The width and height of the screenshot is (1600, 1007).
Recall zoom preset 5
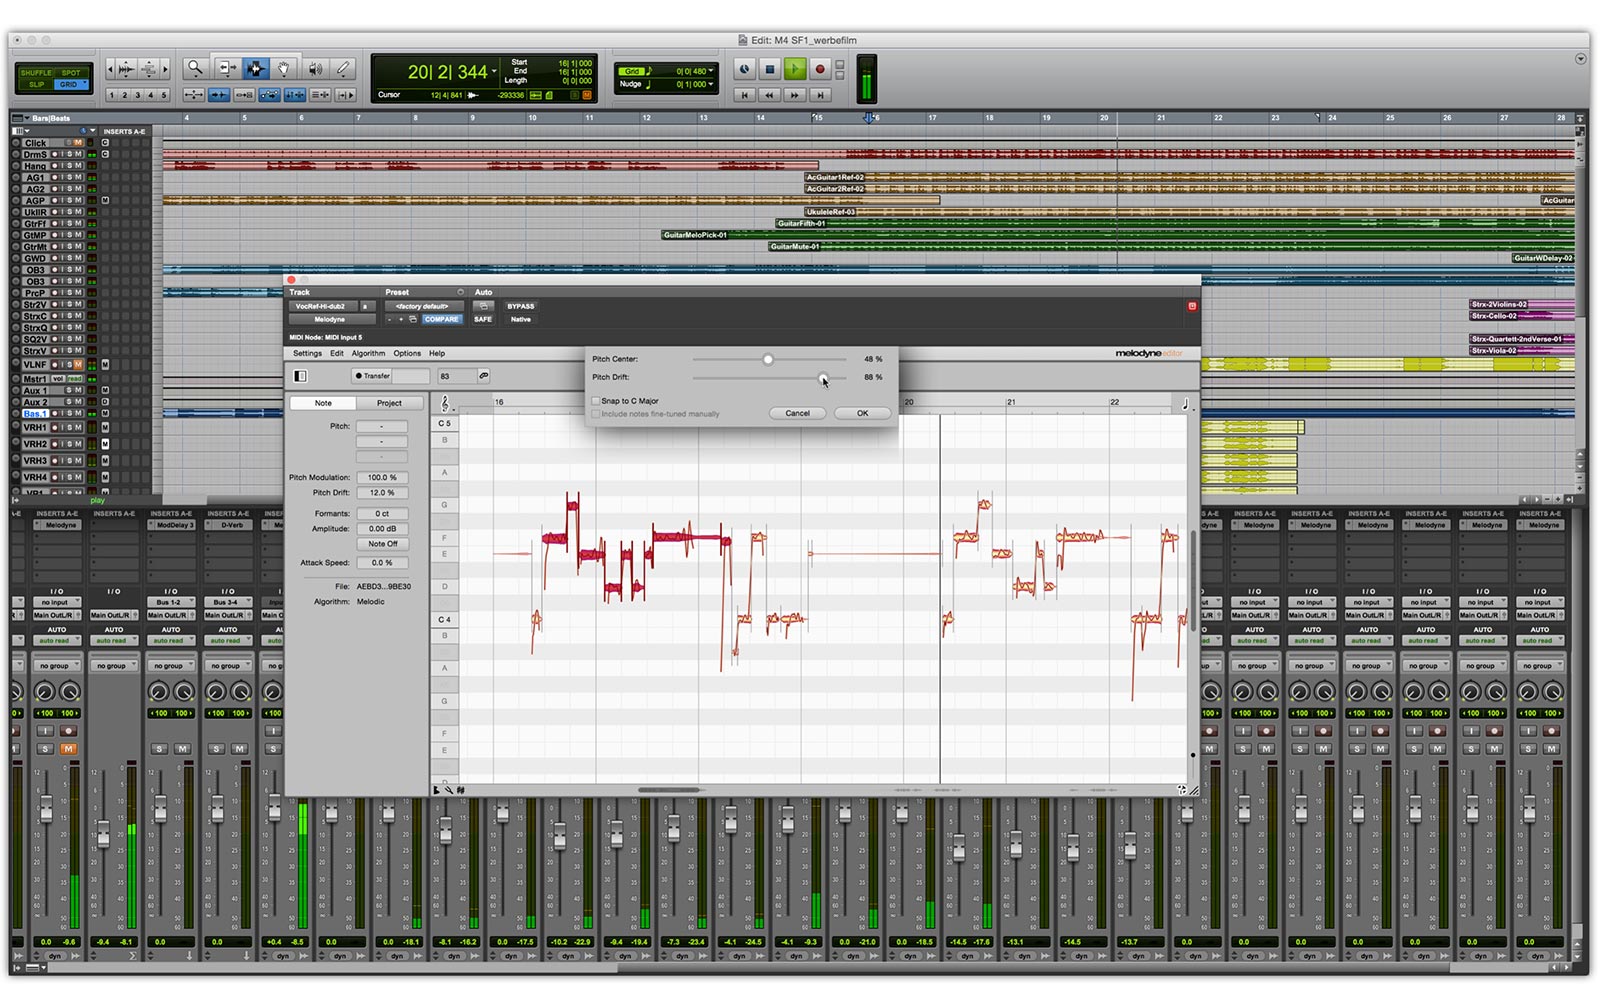pyautogui.click(x=164, y=95)
